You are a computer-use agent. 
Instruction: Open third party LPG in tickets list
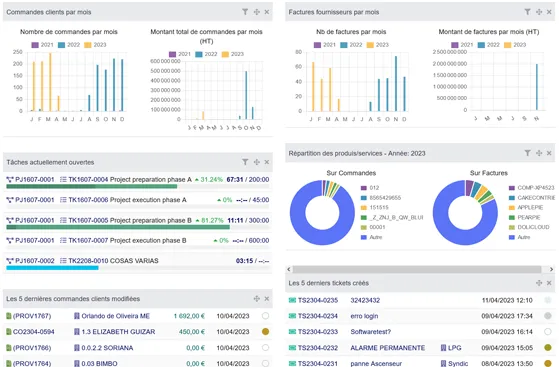[451, 348]
